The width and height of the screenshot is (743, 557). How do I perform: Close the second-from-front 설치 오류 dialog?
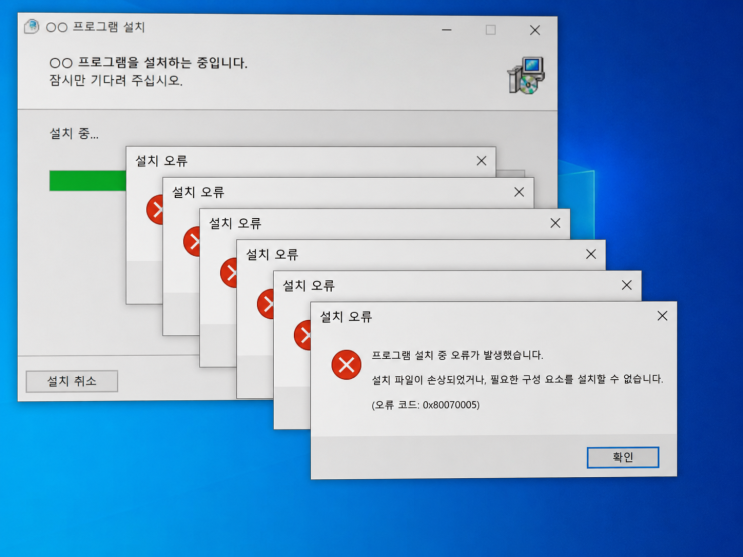coord(626,285)
